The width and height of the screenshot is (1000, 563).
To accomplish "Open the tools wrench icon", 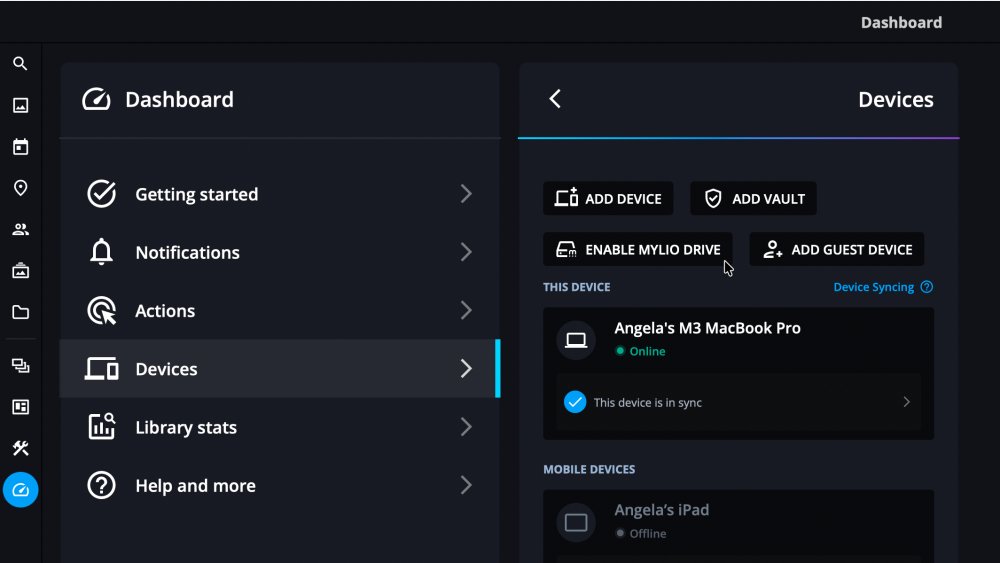I will (20, 448).
